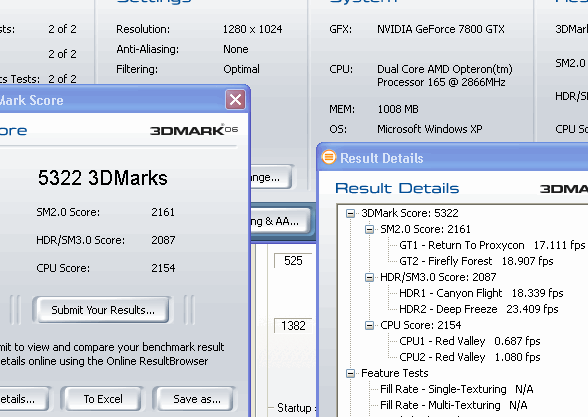Click the Save as... button
The image size is (588, 417).
(x=196, y=399)
